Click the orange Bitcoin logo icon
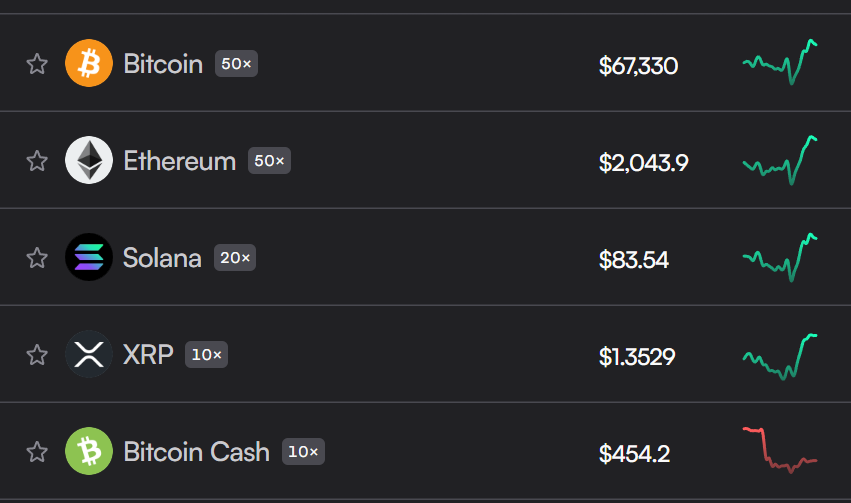This screenshot has width=851, height=503. [89, 64]
